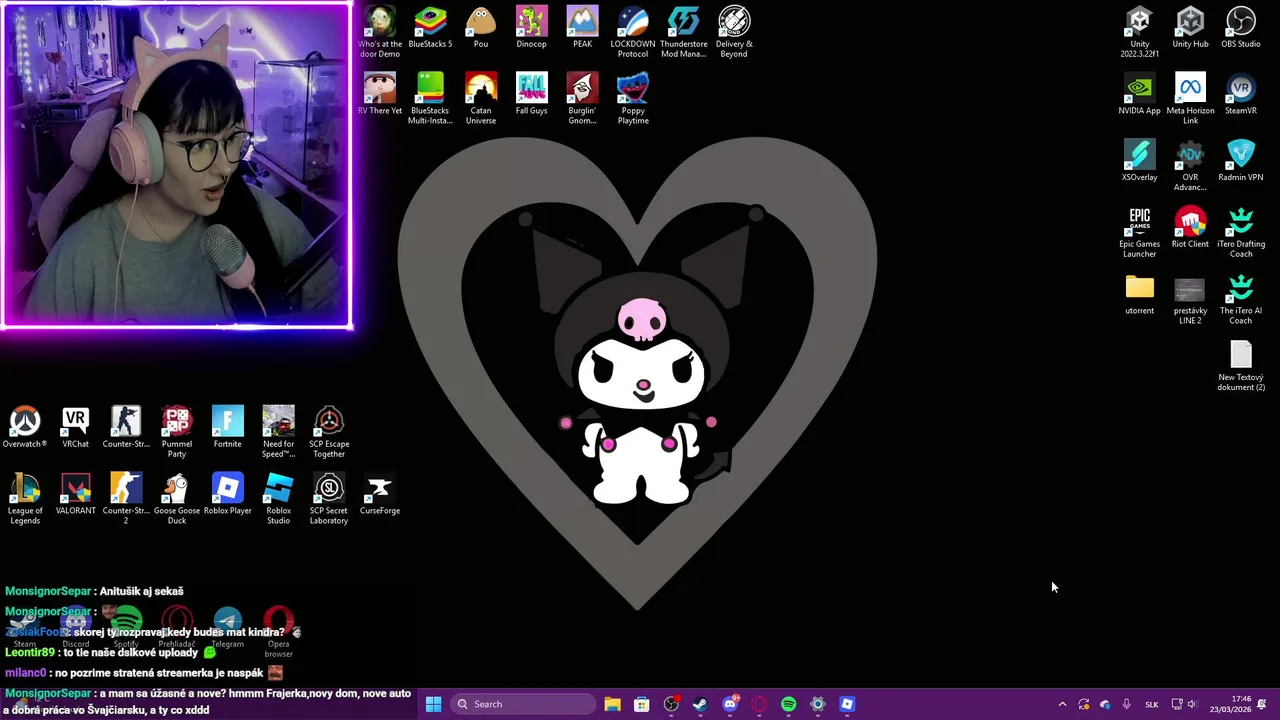This screenshot has height=720, width=1280.
Task: Launch Roblox Player shortcut
Action: tap(227, 494)
